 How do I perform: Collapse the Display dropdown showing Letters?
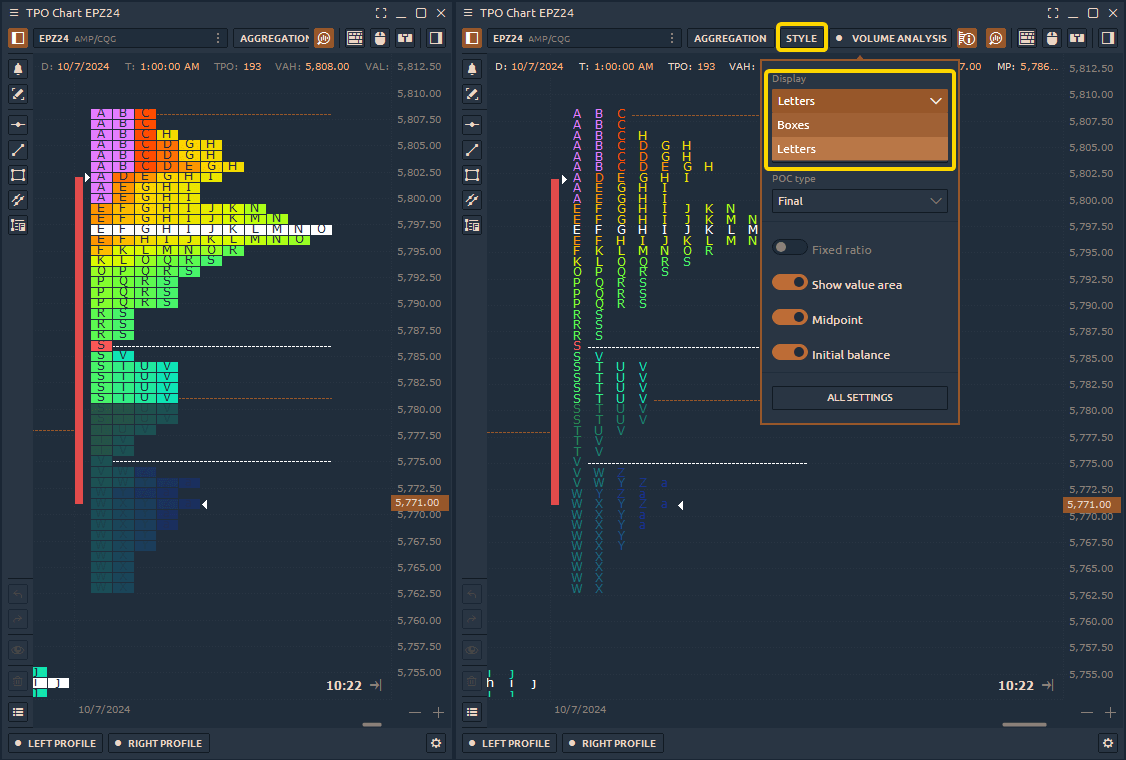tap(859, 101)
